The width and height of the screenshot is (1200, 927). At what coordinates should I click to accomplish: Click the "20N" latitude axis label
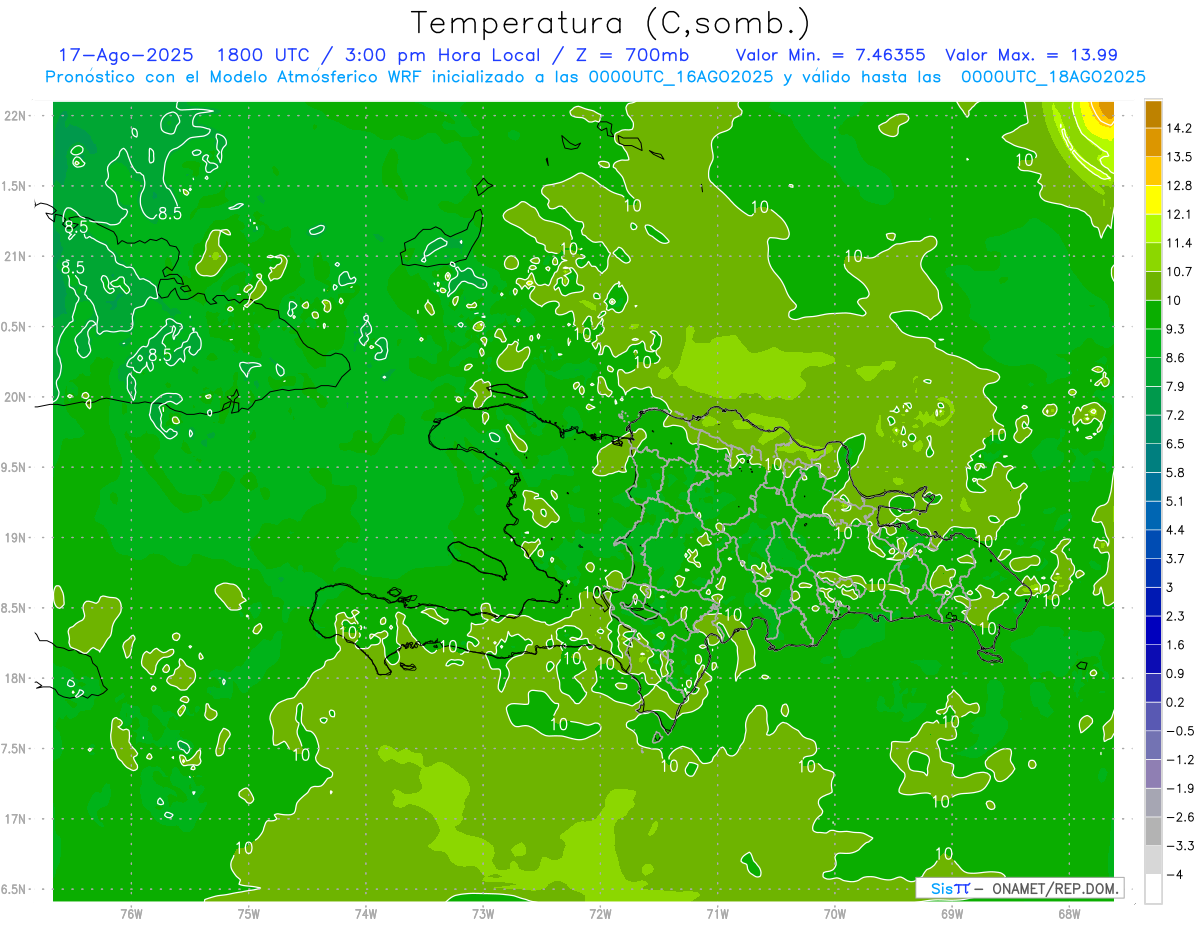[15, 397]
